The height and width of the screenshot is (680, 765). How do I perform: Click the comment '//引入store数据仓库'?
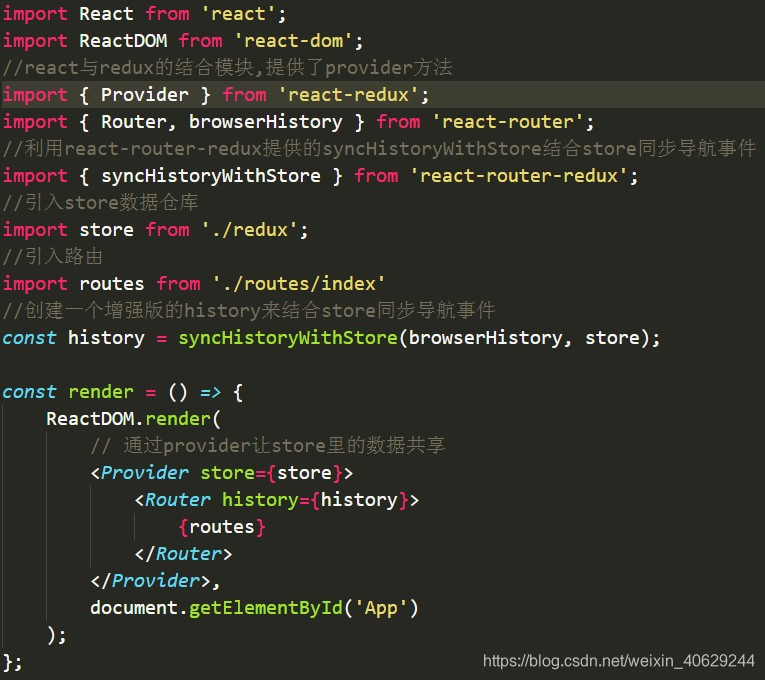(x=101, y=202)
